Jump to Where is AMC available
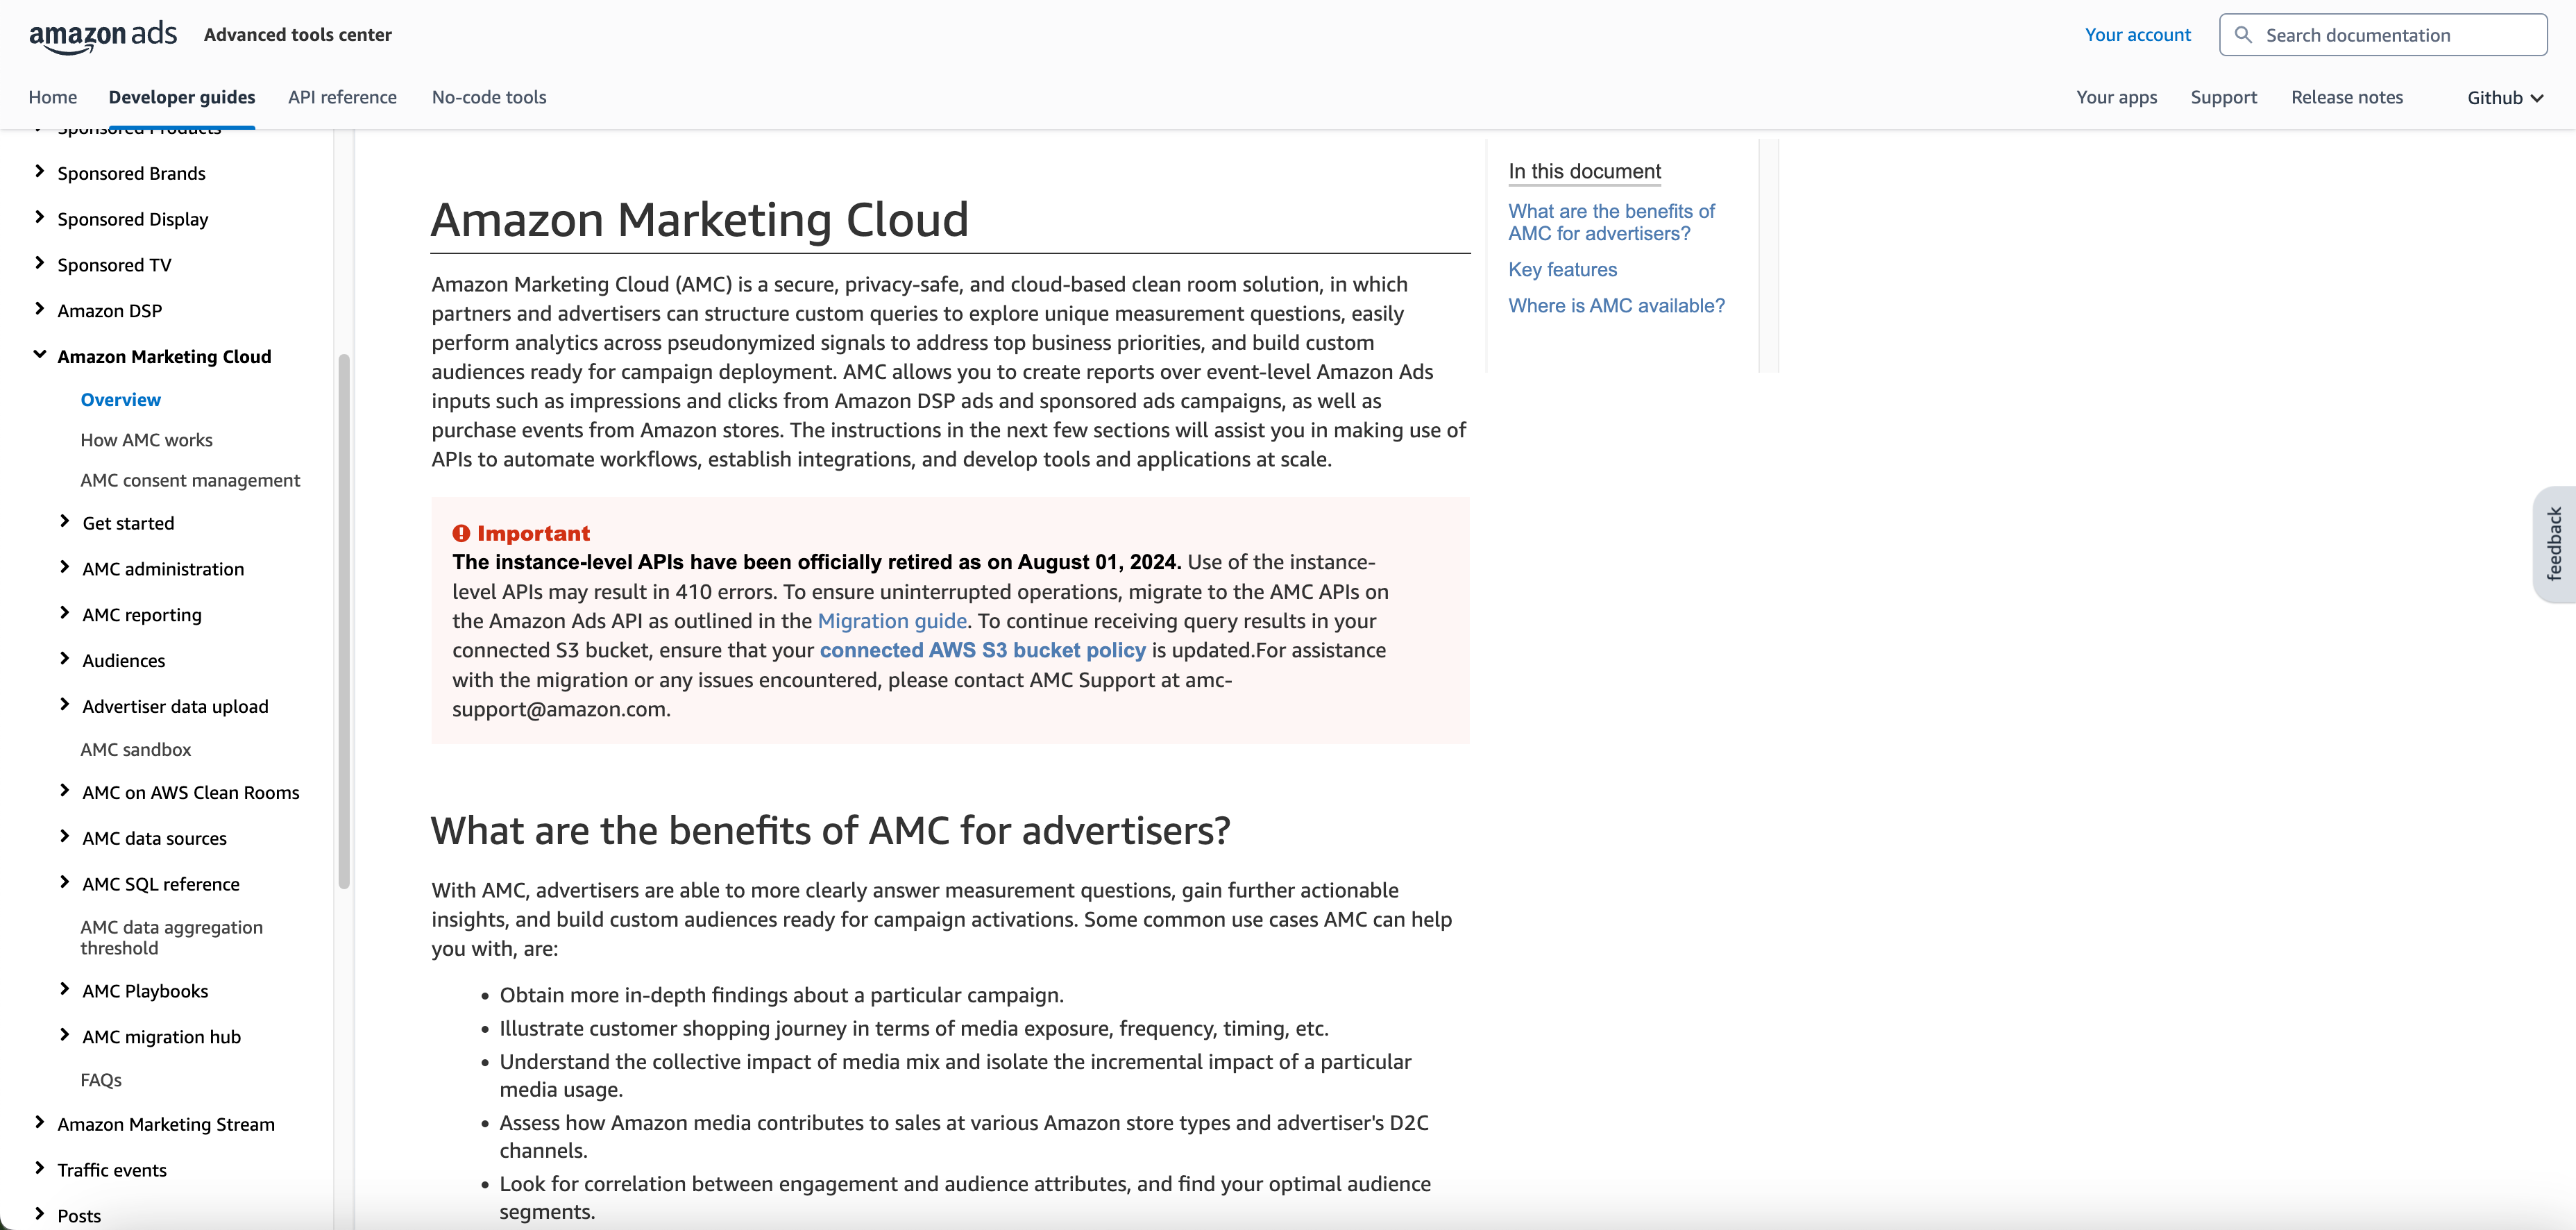This screenshot has height=1230, width=2576. point(1616,306)
